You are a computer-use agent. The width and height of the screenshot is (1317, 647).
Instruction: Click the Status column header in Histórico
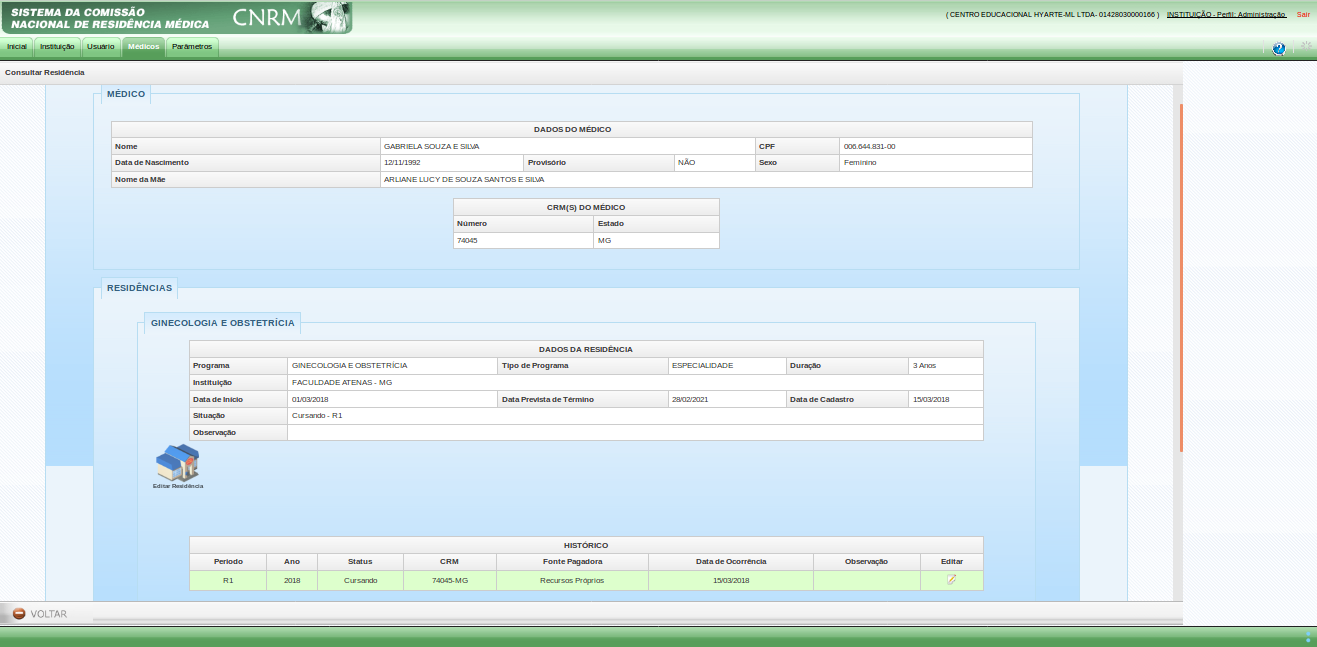pyautogui.click(x=360, y=561)
